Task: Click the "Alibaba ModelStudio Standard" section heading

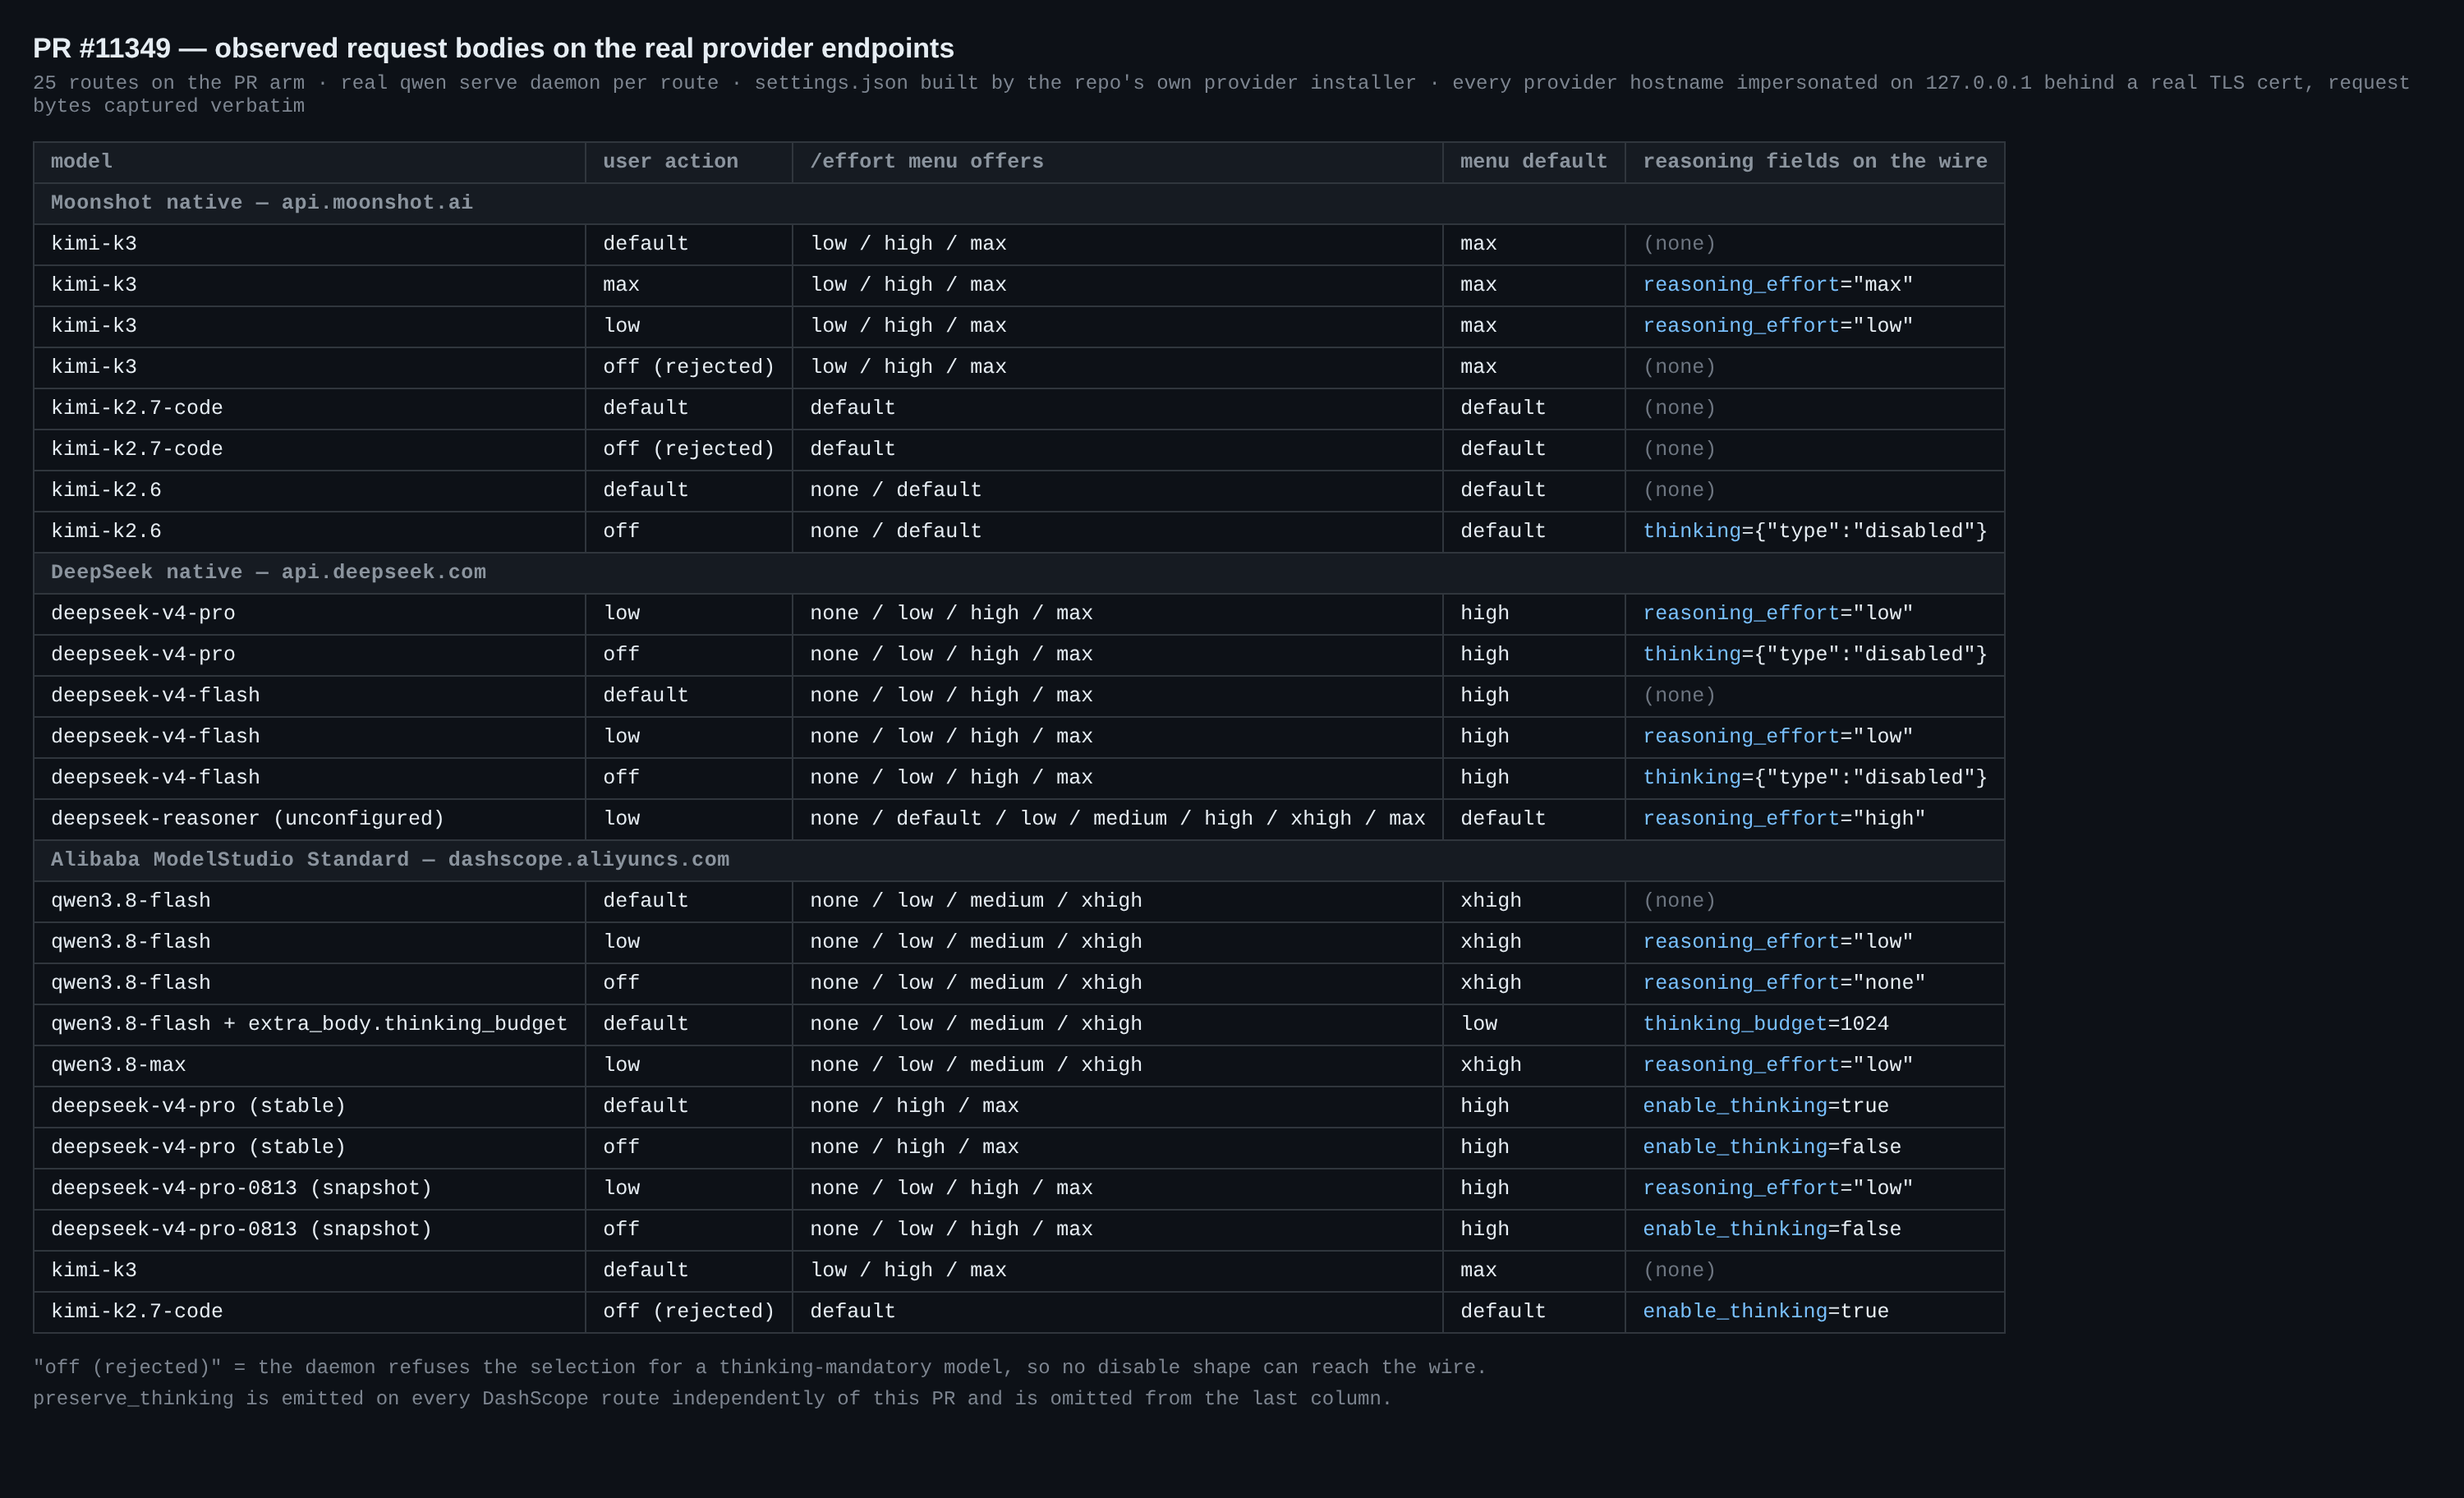Action: point(390,860)
